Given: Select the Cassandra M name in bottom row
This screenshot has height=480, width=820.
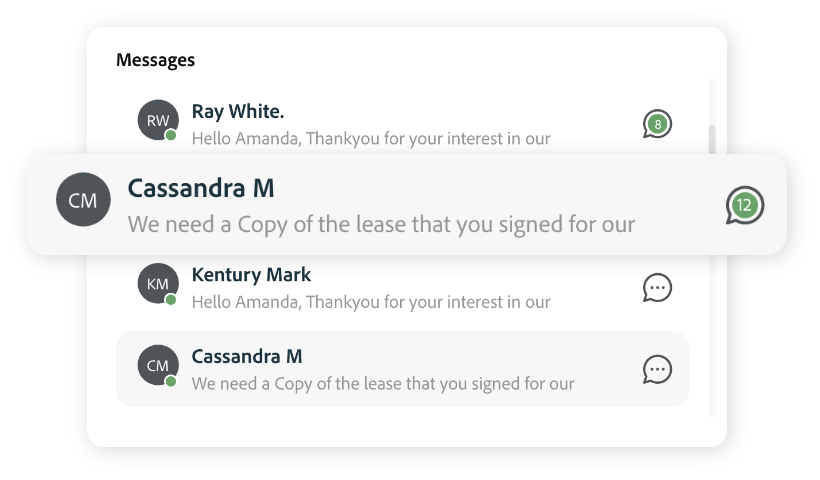Looking at the screenshot, I should point(247,357).
